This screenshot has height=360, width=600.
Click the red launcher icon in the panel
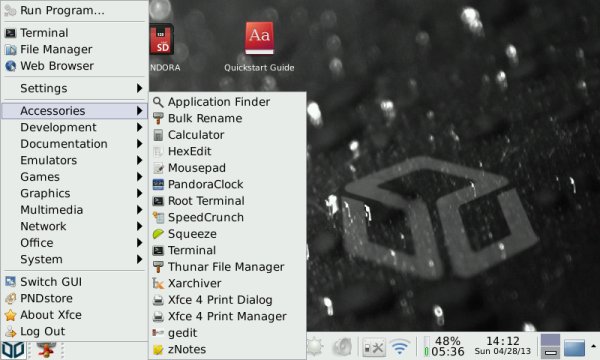(47, 350)
